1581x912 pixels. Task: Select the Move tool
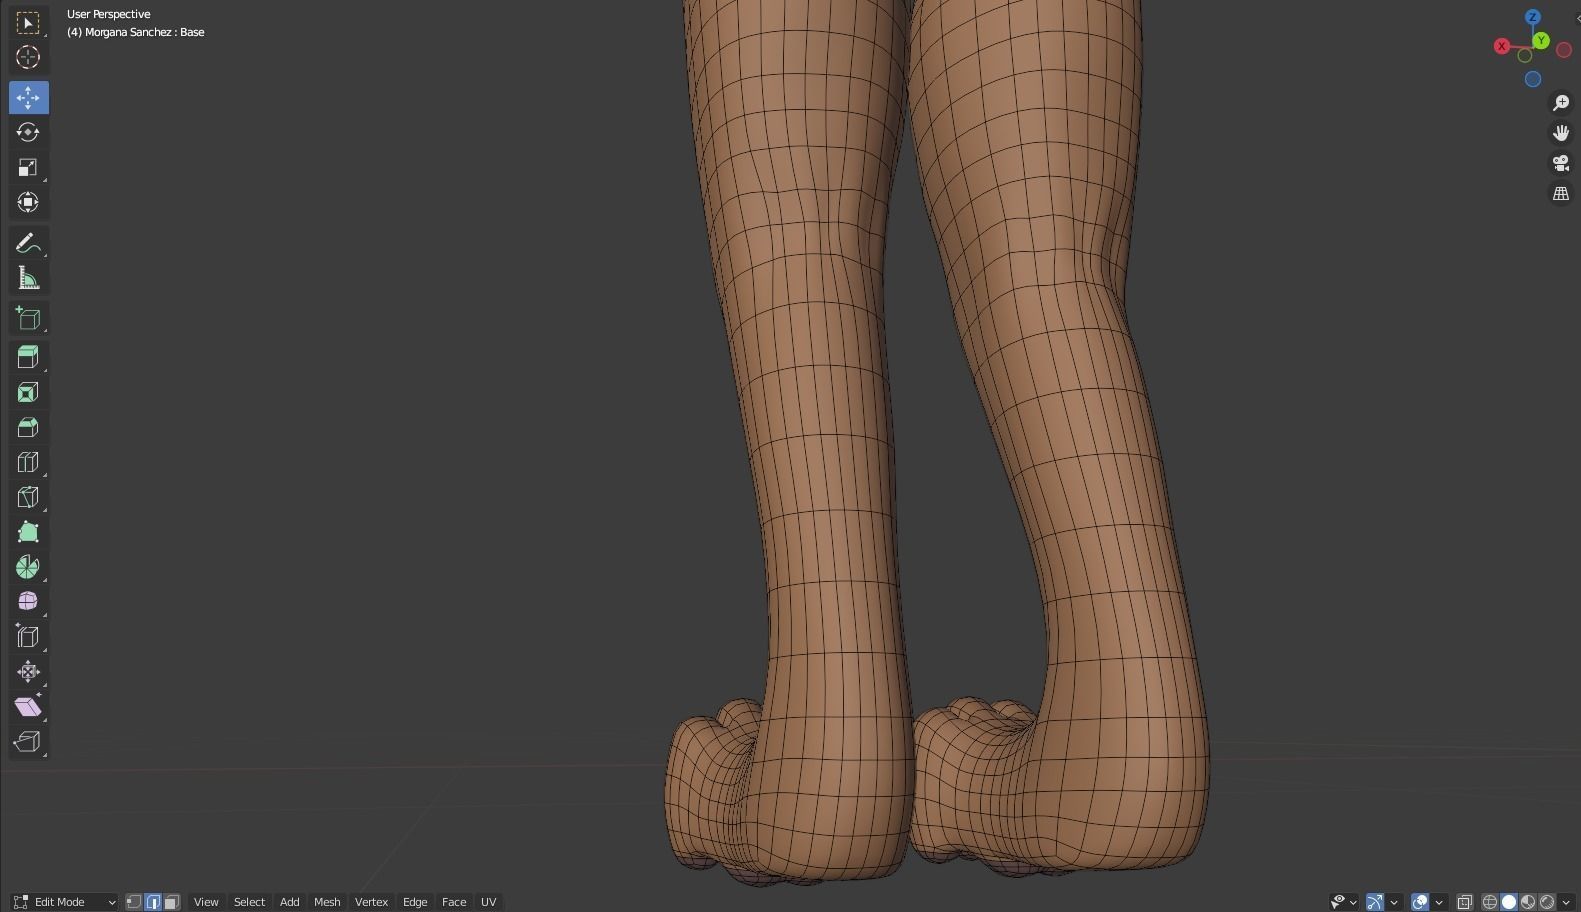[x=28, y=97]
